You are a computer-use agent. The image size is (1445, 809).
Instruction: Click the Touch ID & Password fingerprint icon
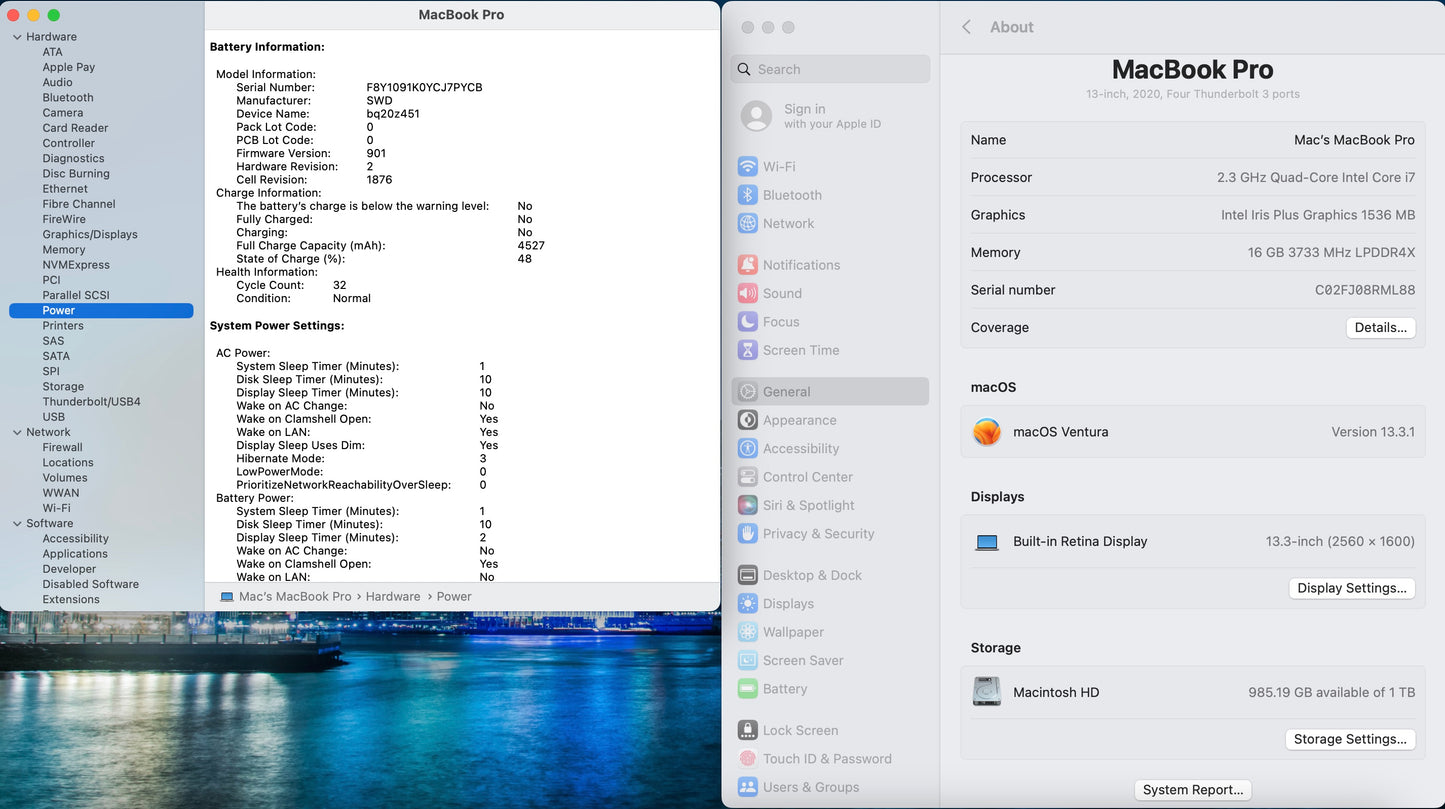pos(747,759)
